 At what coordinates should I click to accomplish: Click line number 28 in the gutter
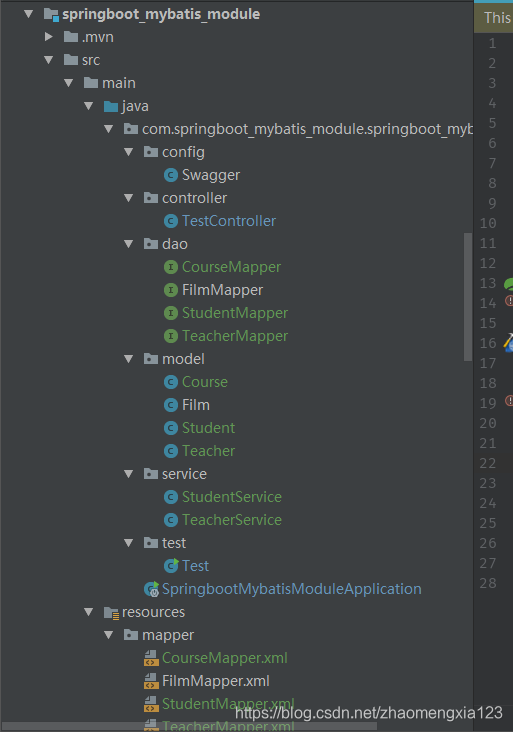point(488,583)
